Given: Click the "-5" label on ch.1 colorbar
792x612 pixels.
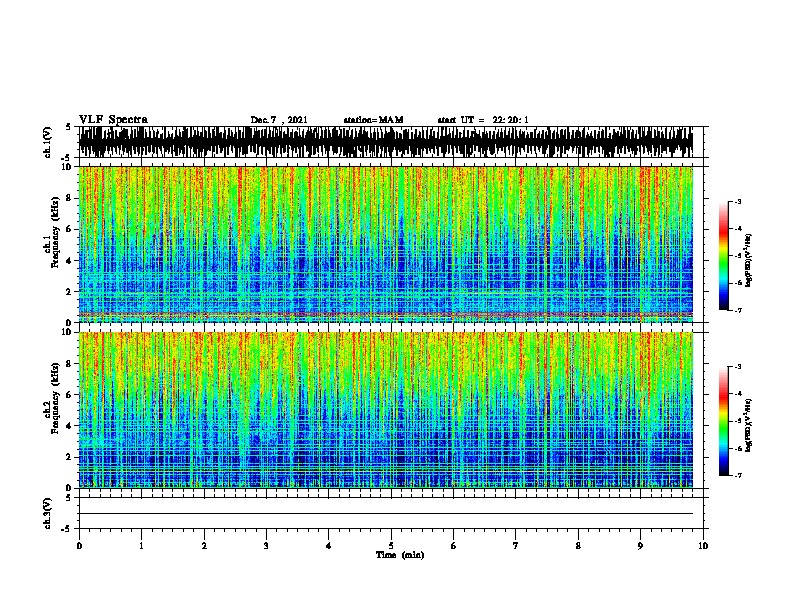Looking at the screenshot, I should (x=737, y=256).
